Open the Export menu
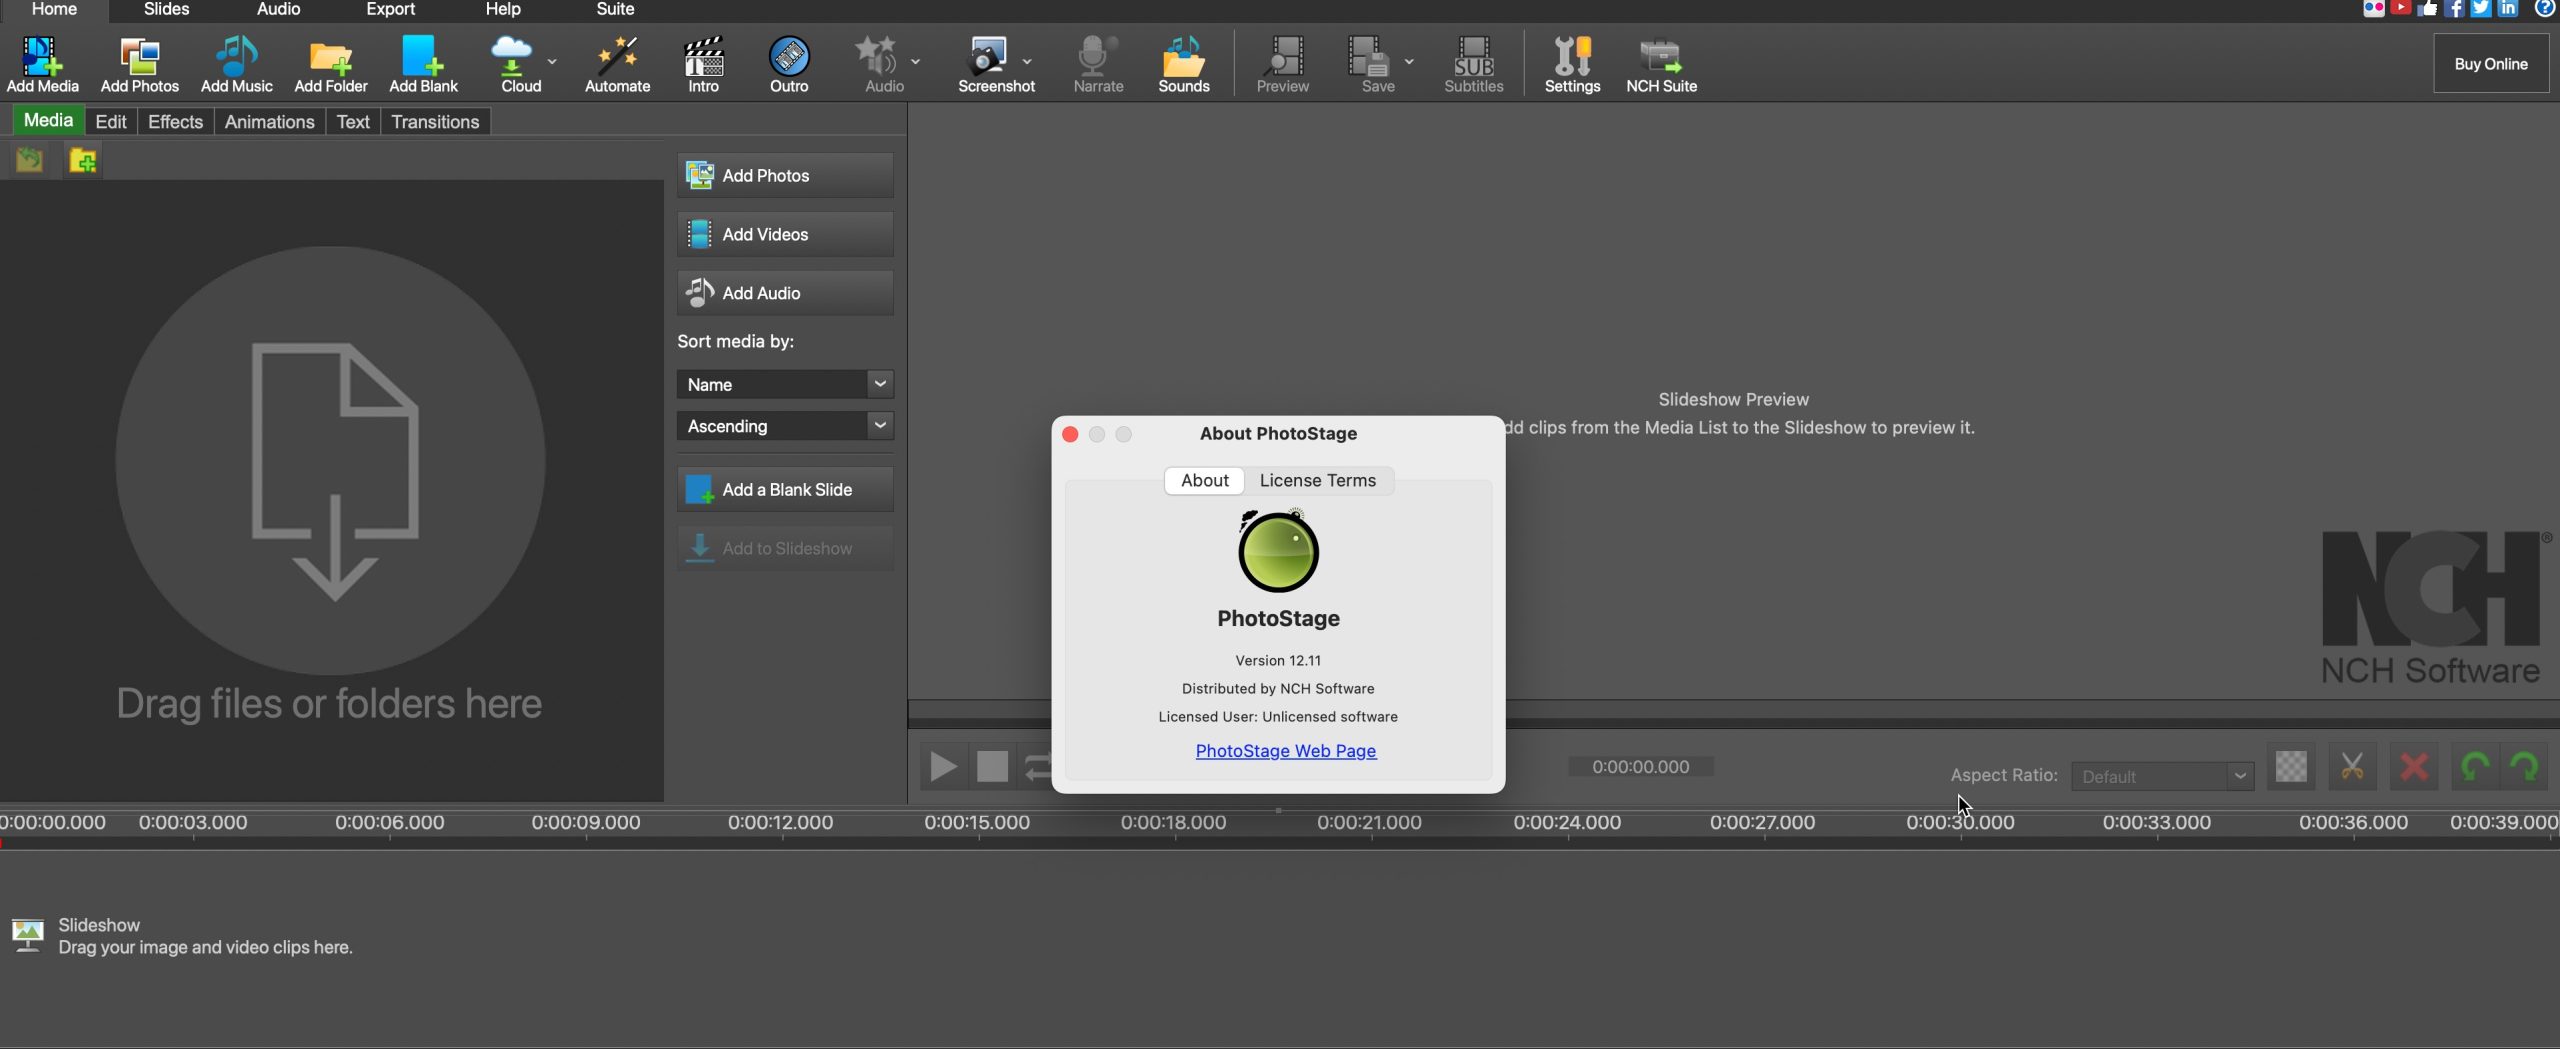The width and height of the screenshot is (2560, 1049). 390,9
